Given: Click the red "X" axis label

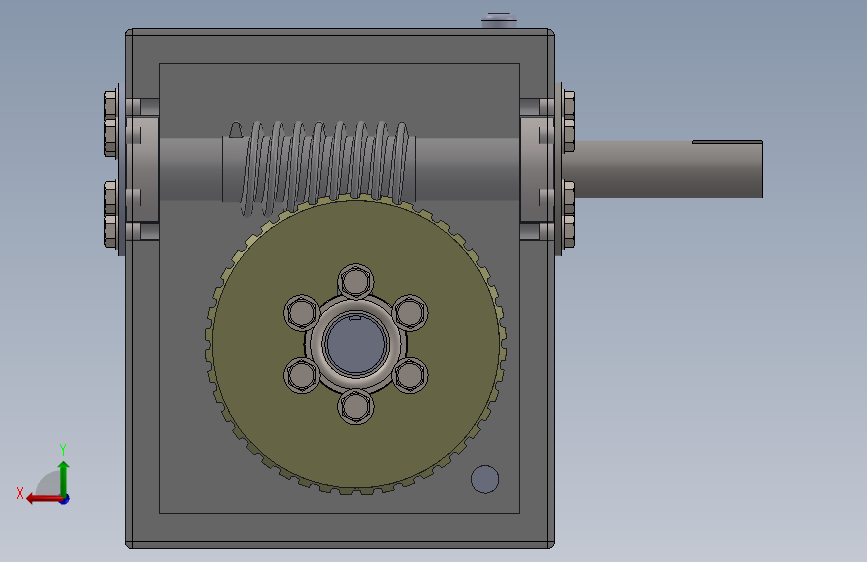Looking at the screenshot, I should click(x=20, y=493).
